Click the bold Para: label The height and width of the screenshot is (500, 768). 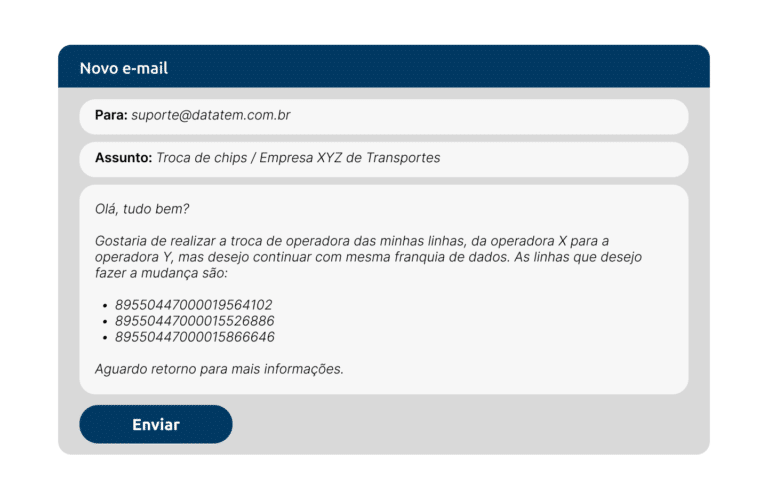(x=111, y=115)
